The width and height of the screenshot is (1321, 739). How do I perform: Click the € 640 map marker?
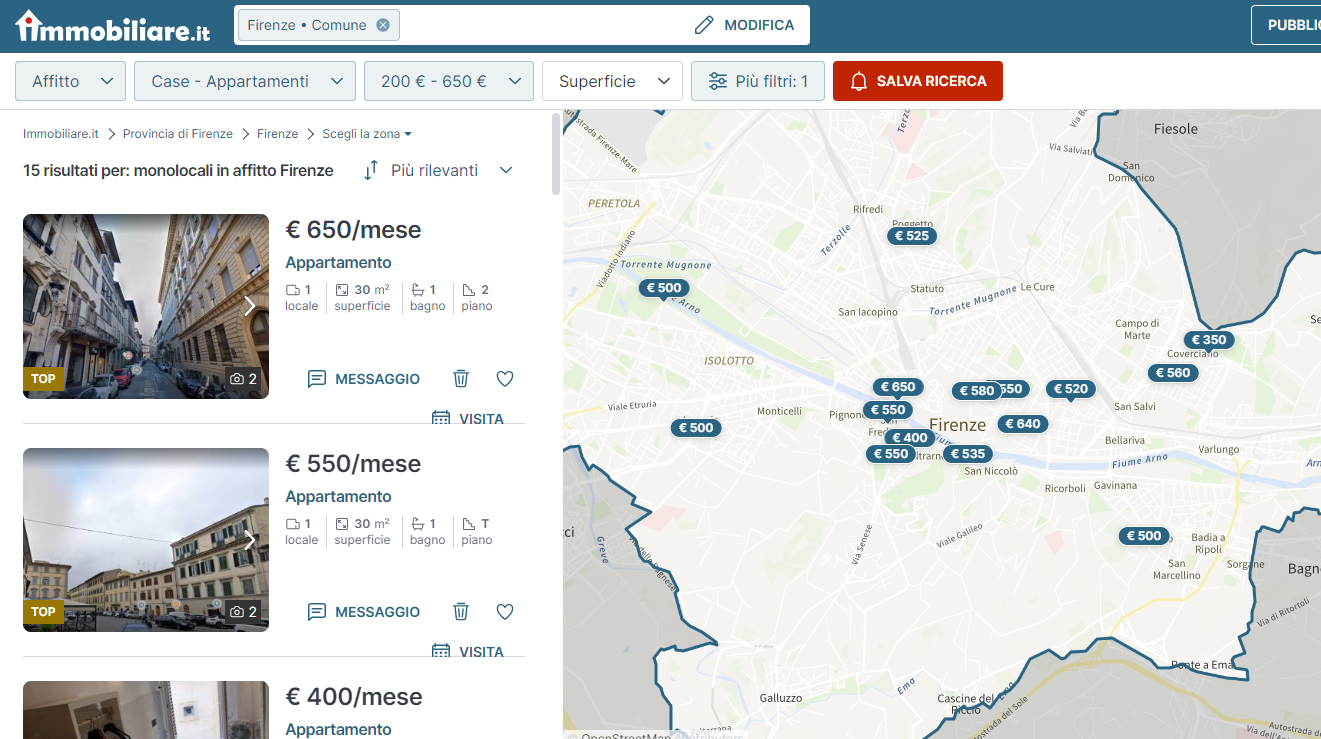[1023, 424]
